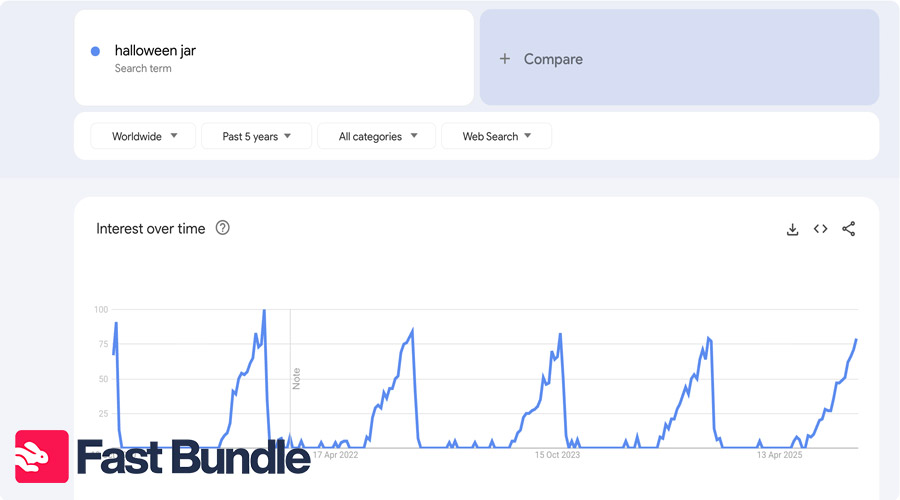Click the Fast Bundle rabbit logo icon
This screenshot has width=900, height=500.
(x=42, y=457)
